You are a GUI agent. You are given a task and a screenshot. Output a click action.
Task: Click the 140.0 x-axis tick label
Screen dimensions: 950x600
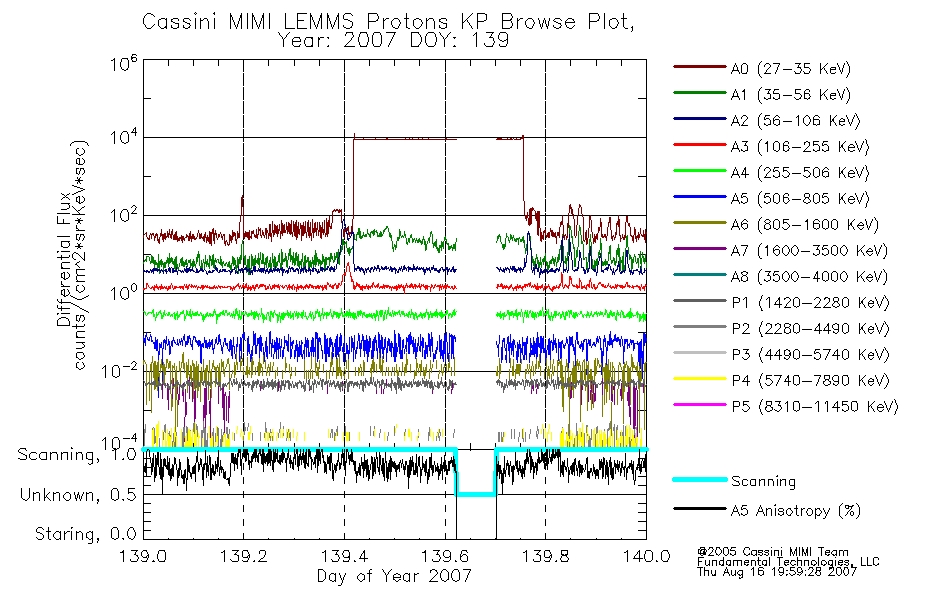pyautogui.click(x=646, y=556)
